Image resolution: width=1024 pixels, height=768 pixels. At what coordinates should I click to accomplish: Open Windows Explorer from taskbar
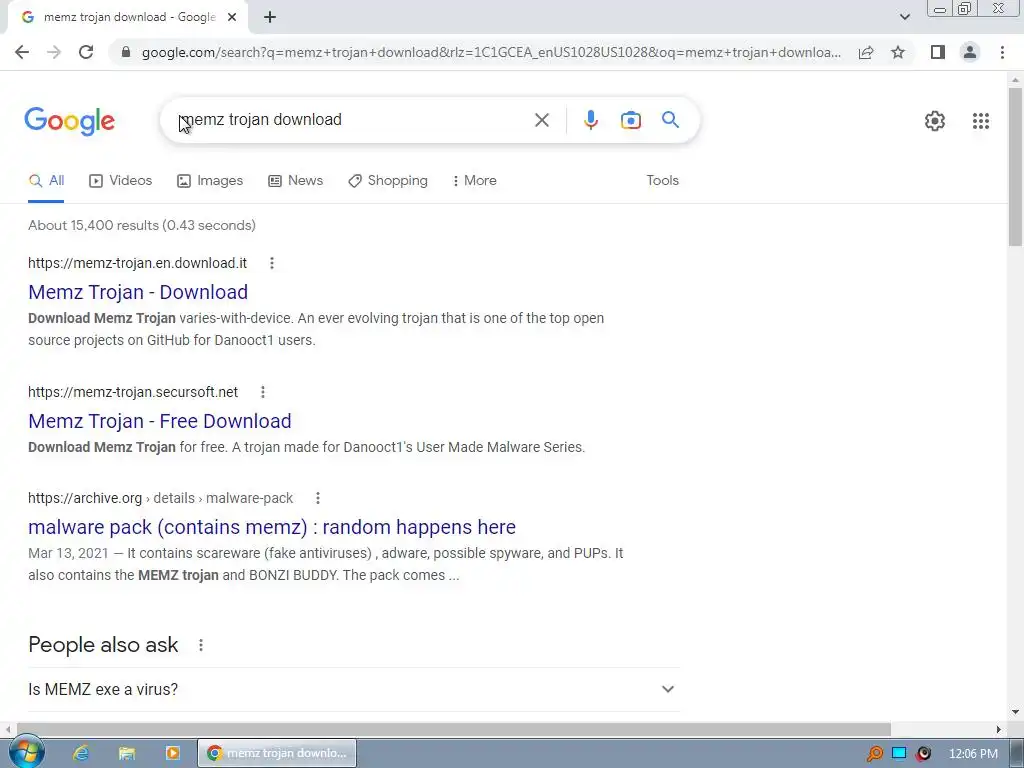[127, 753]
